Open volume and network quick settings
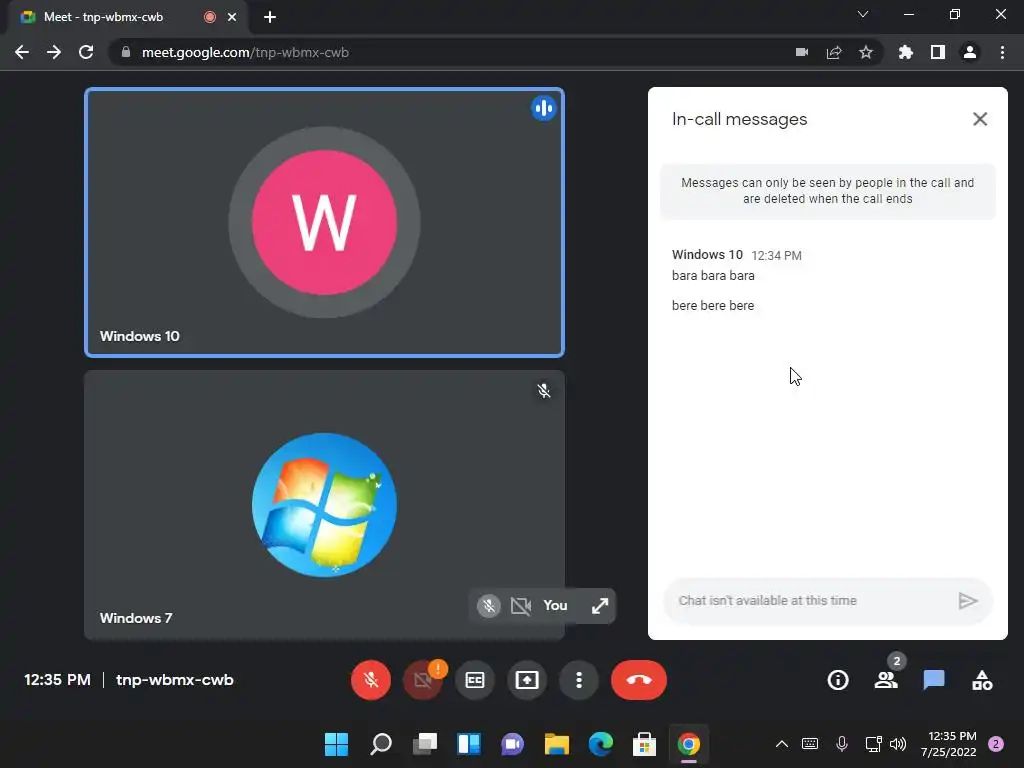 tap(886, 744)
